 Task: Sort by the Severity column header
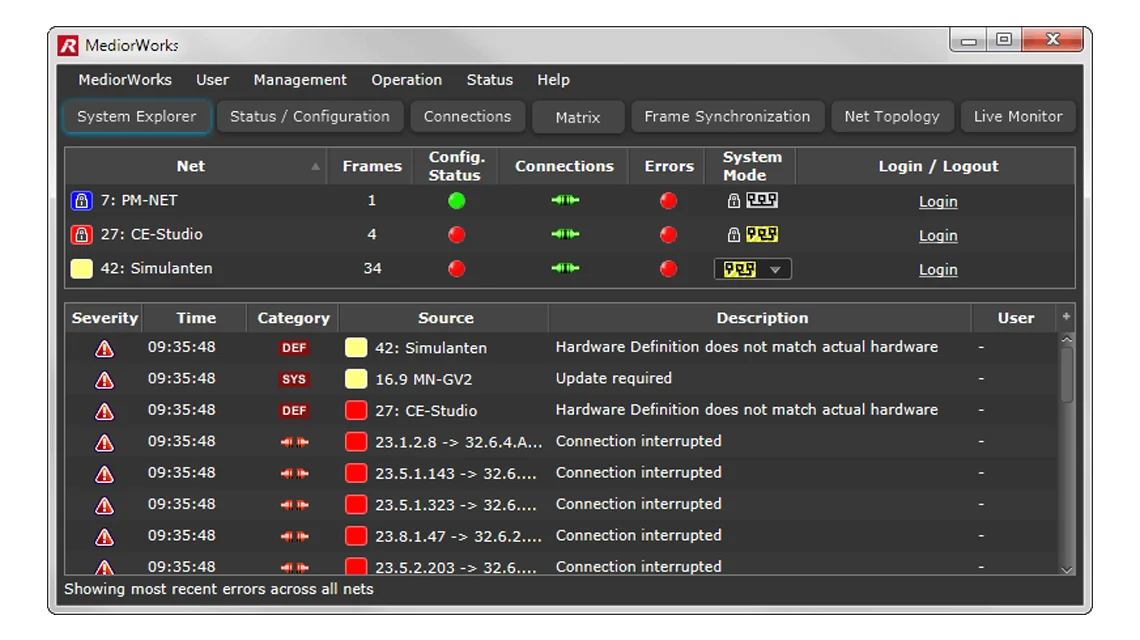[x=105, y=318]
